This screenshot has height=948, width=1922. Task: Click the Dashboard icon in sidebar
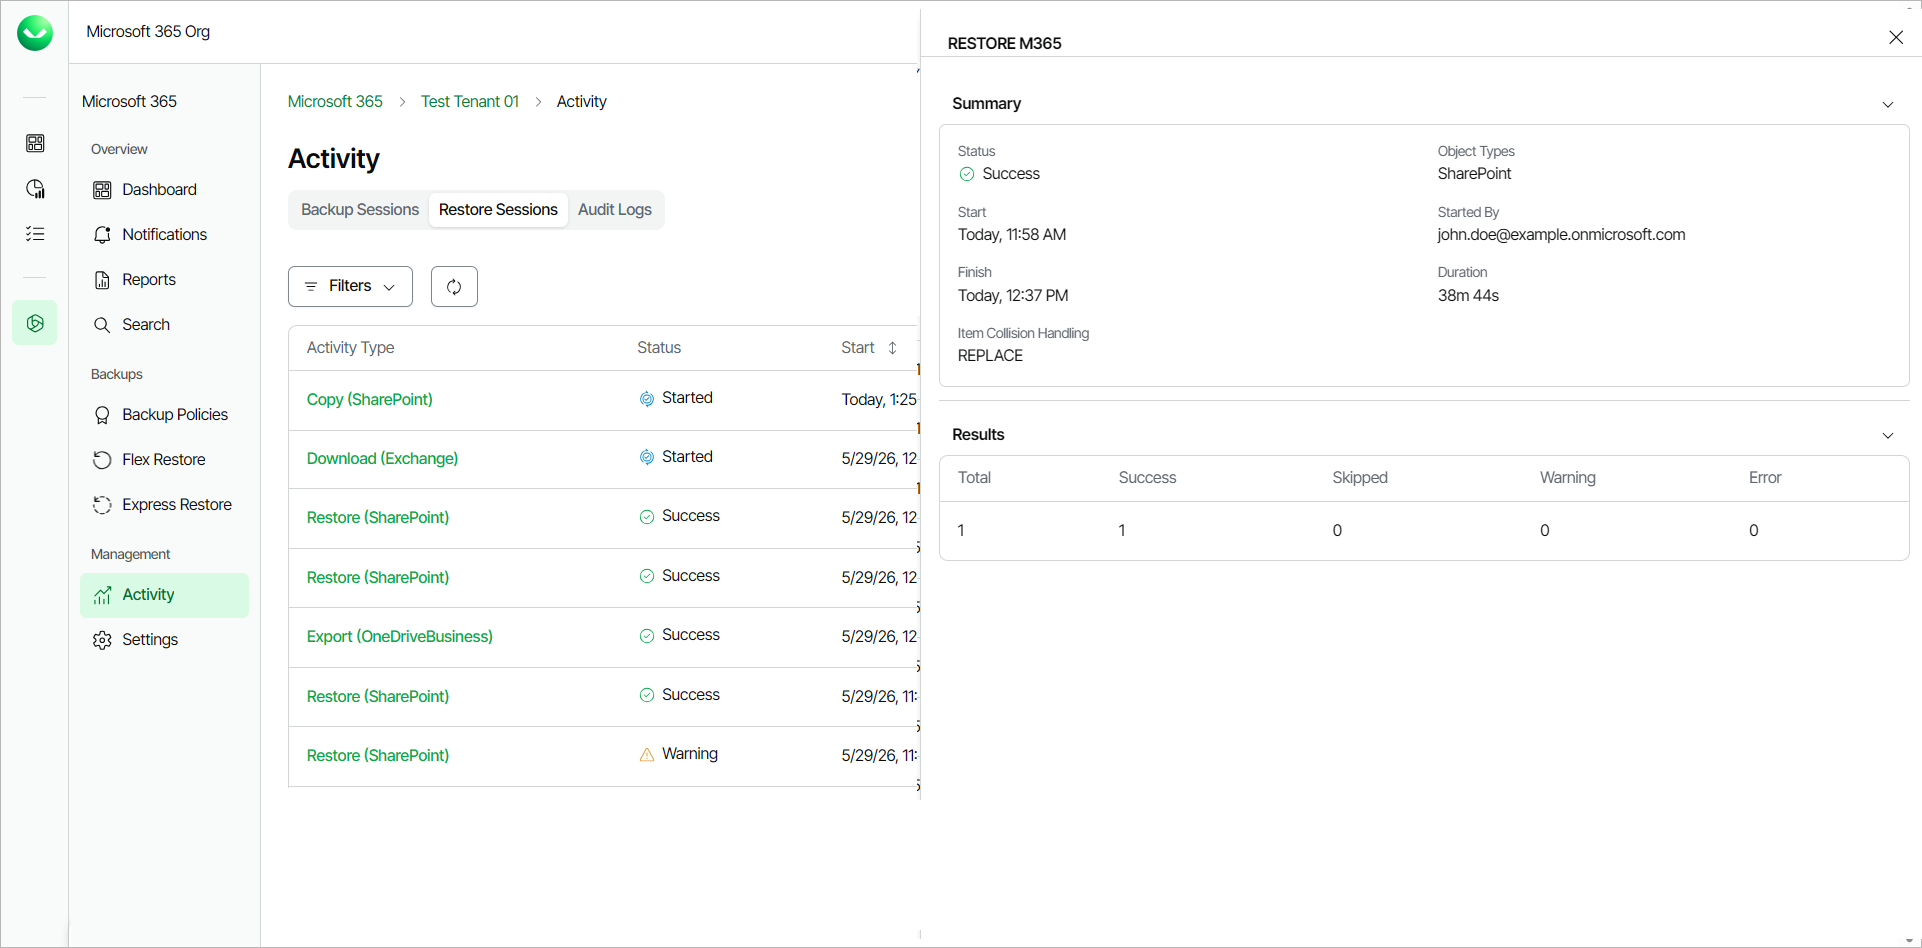pos(102,190)
